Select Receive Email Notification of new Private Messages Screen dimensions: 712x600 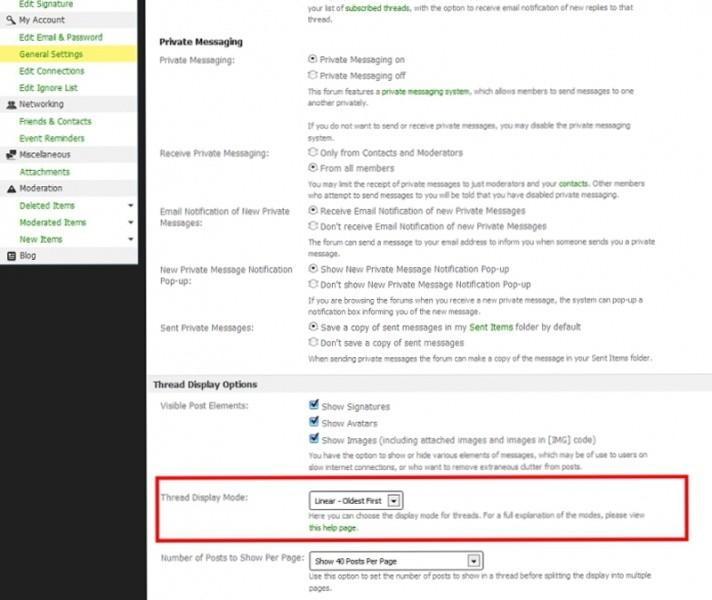(x=312, y=210)
